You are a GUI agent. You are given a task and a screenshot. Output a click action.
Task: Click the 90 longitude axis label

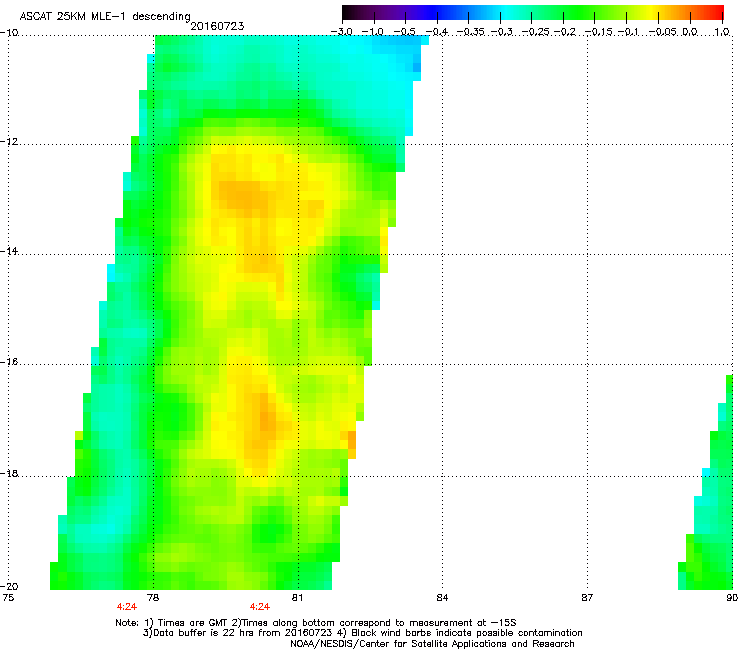pos(732,598)
